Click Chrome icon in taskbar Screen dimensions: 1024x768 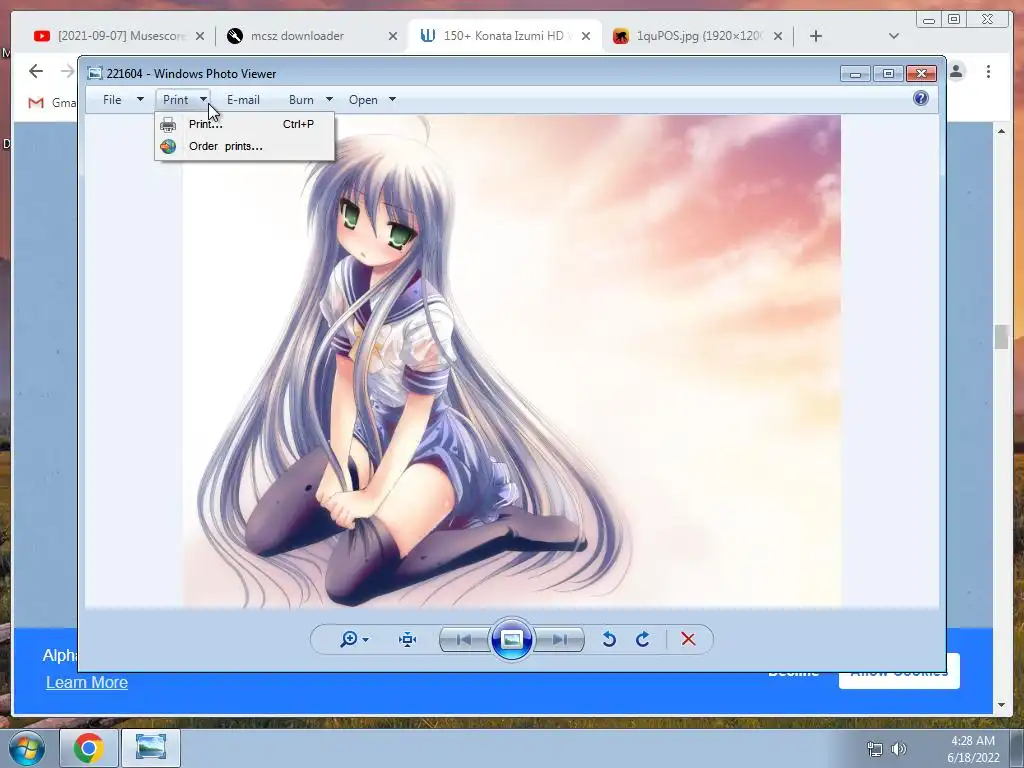pos(88,748)
